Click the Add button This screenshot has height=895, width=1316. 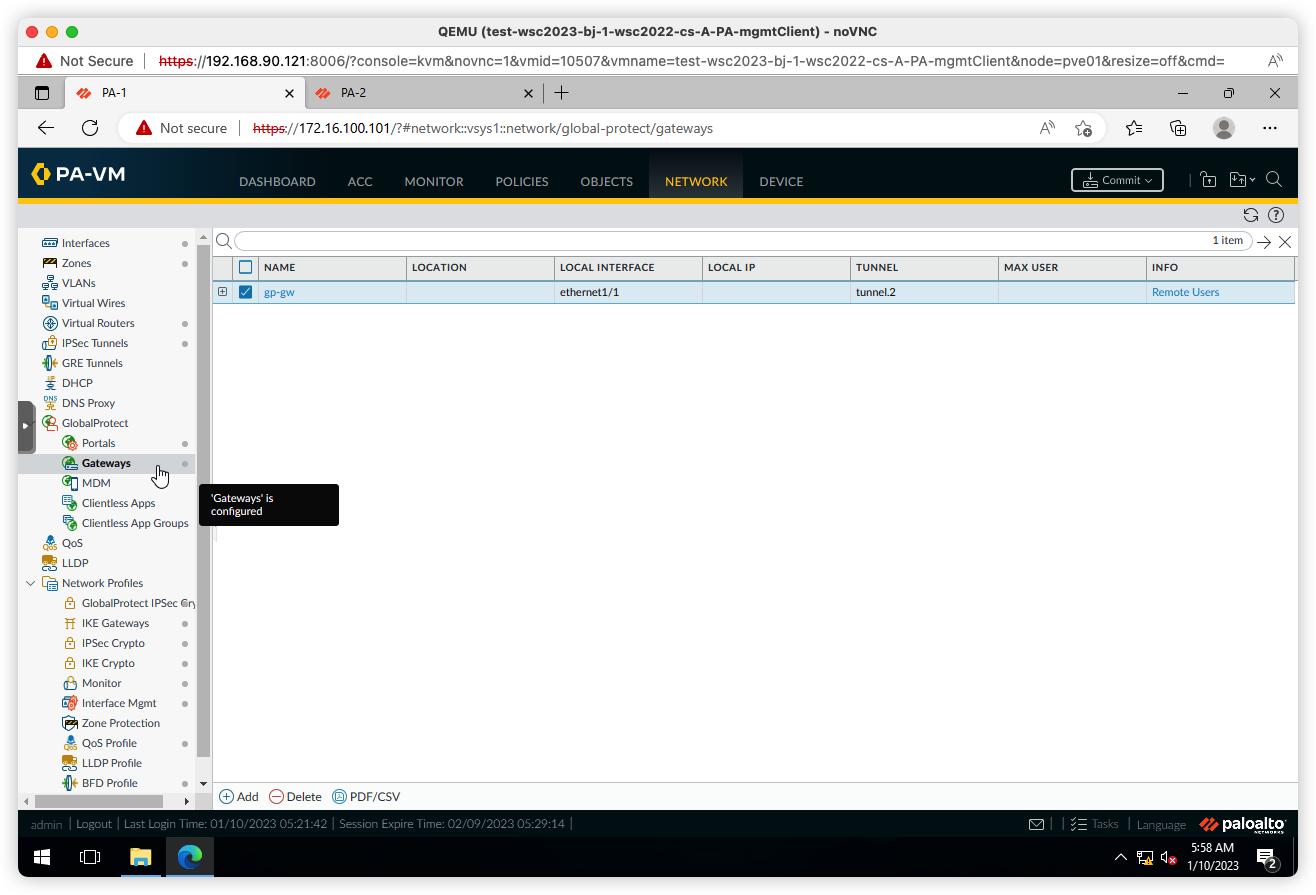point(239,797)
